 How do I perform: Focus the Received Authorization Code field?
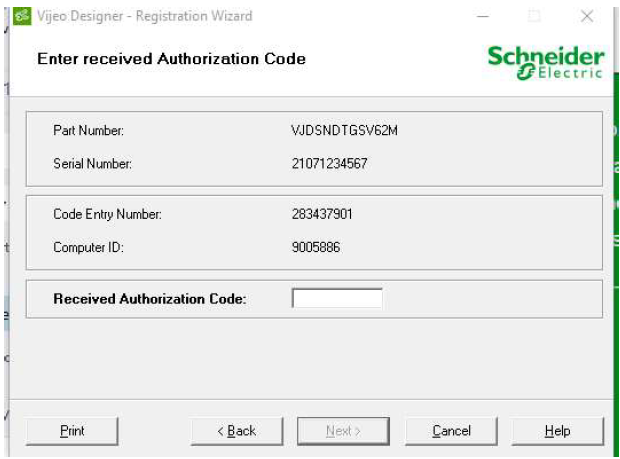[337, 298]
